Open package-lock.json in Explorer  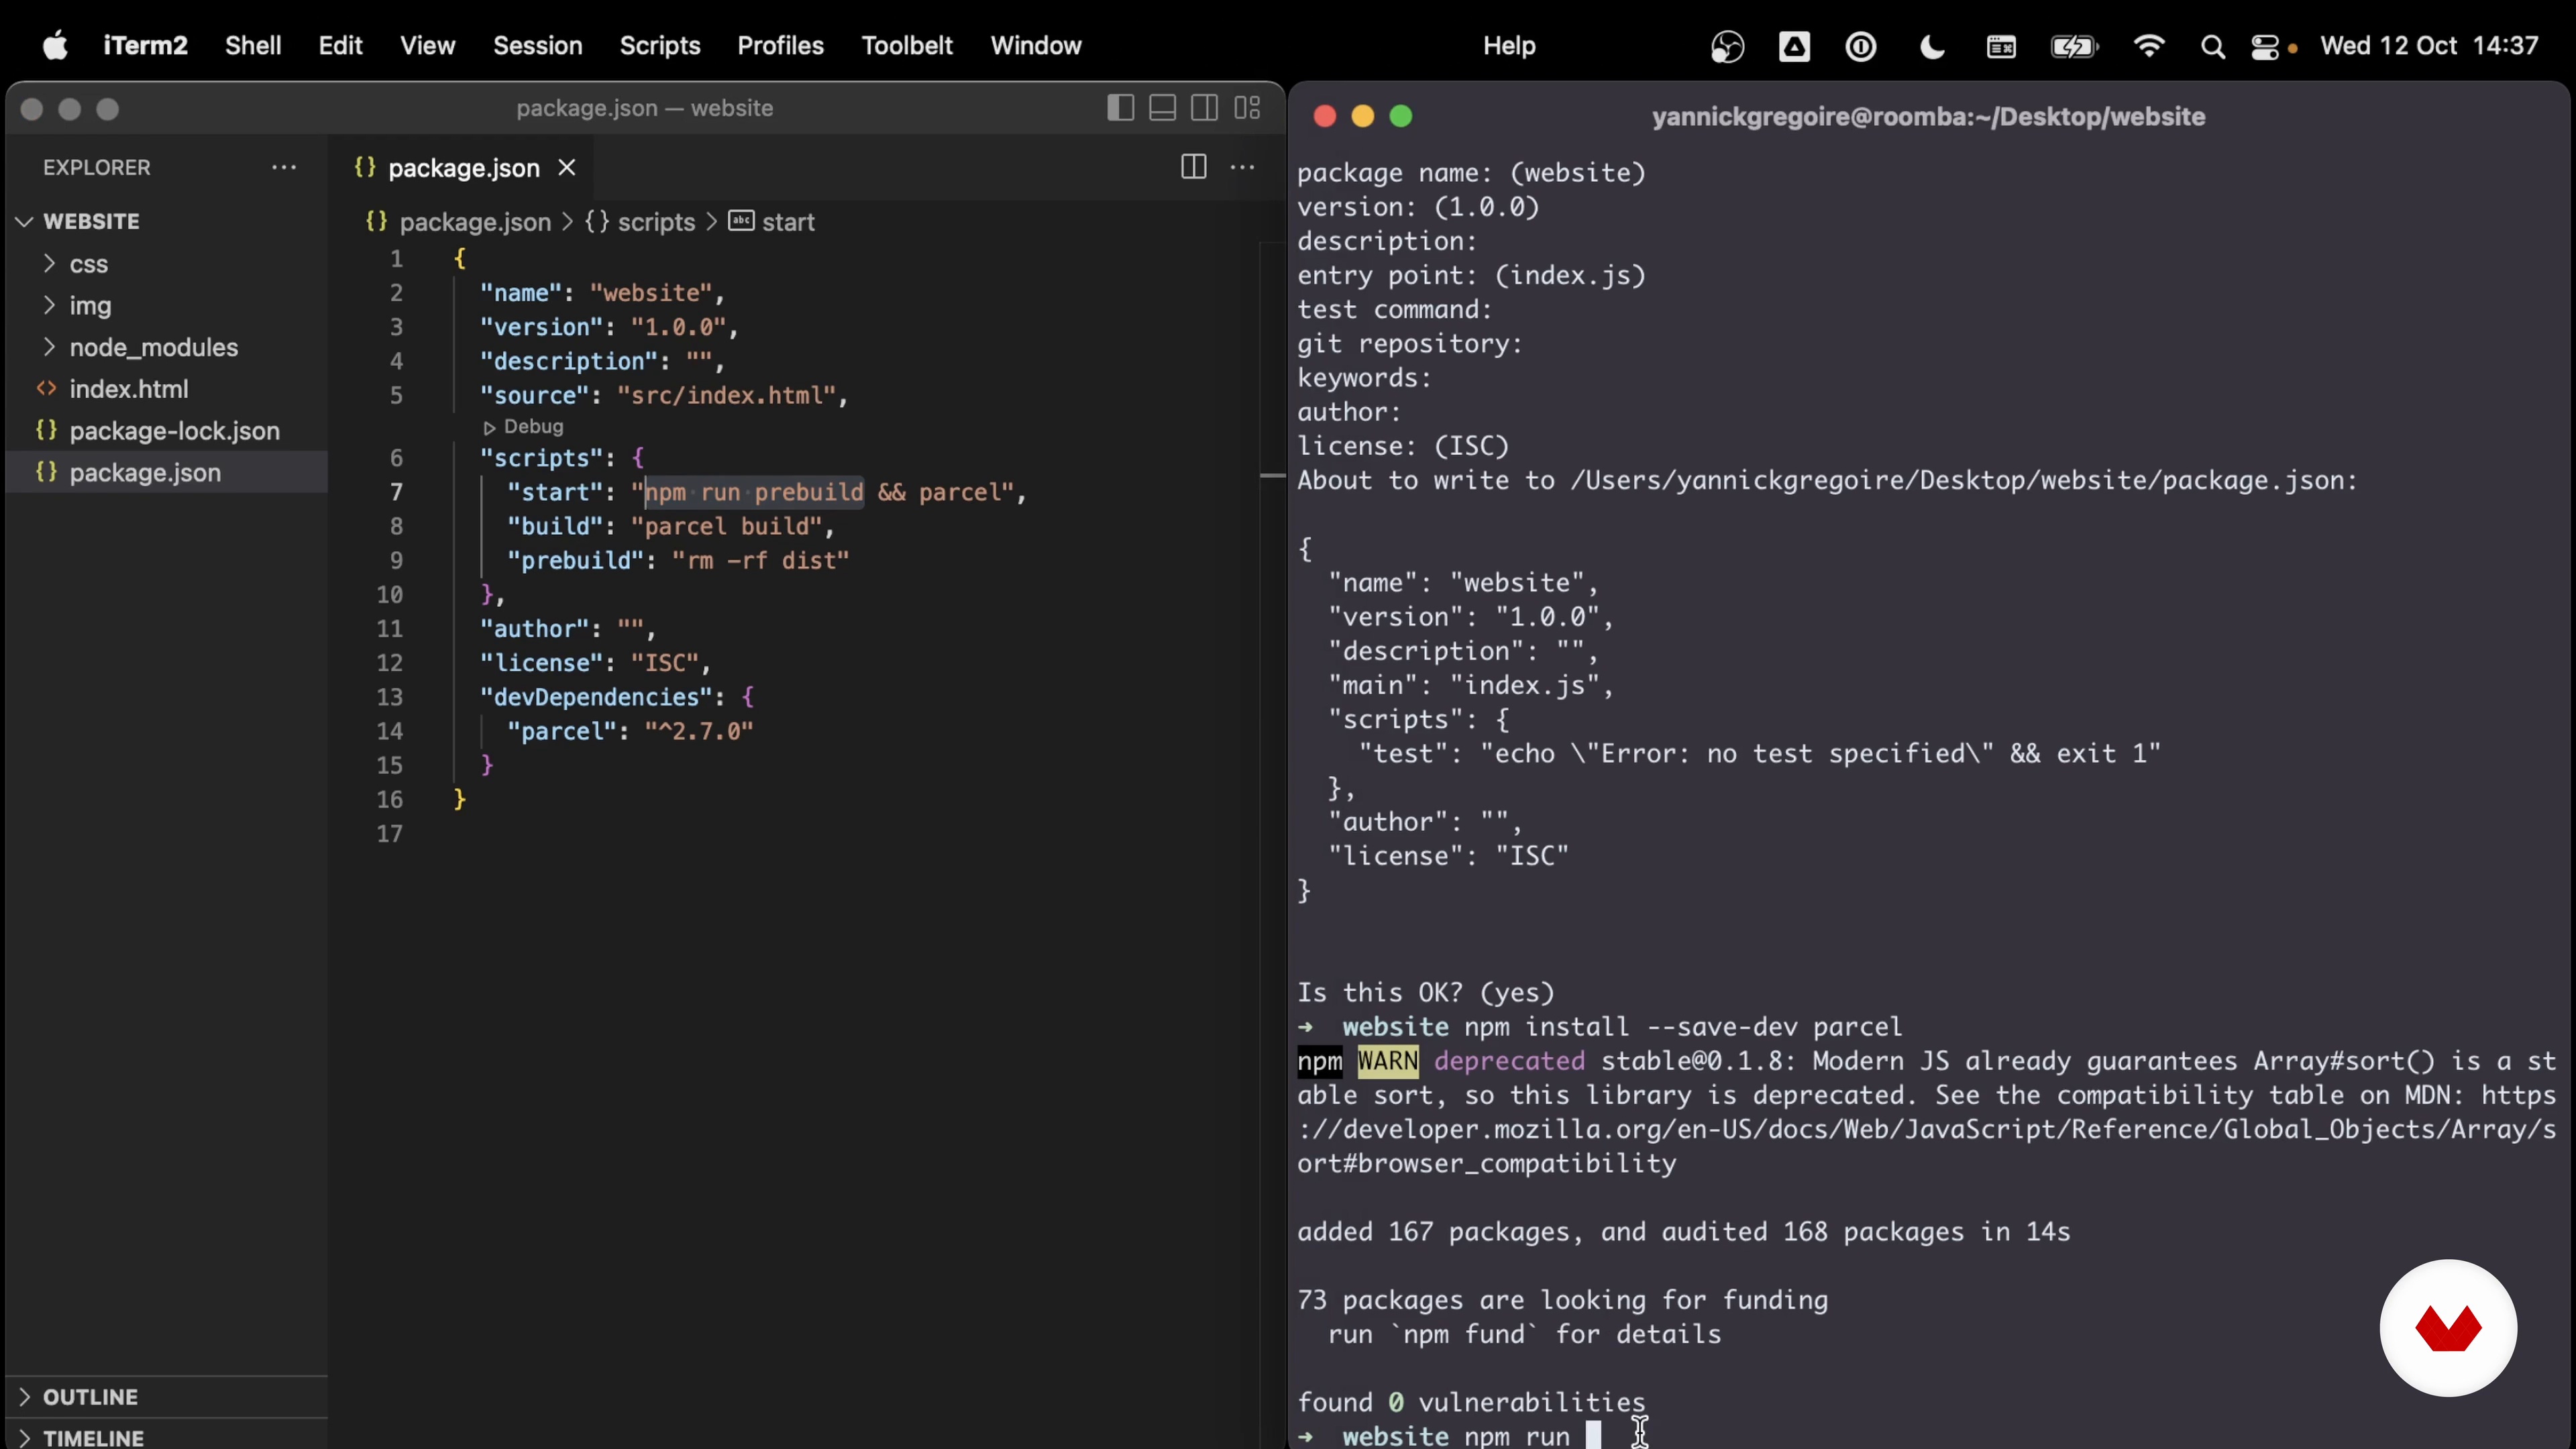pyautogui.click(x=174, y=431)
